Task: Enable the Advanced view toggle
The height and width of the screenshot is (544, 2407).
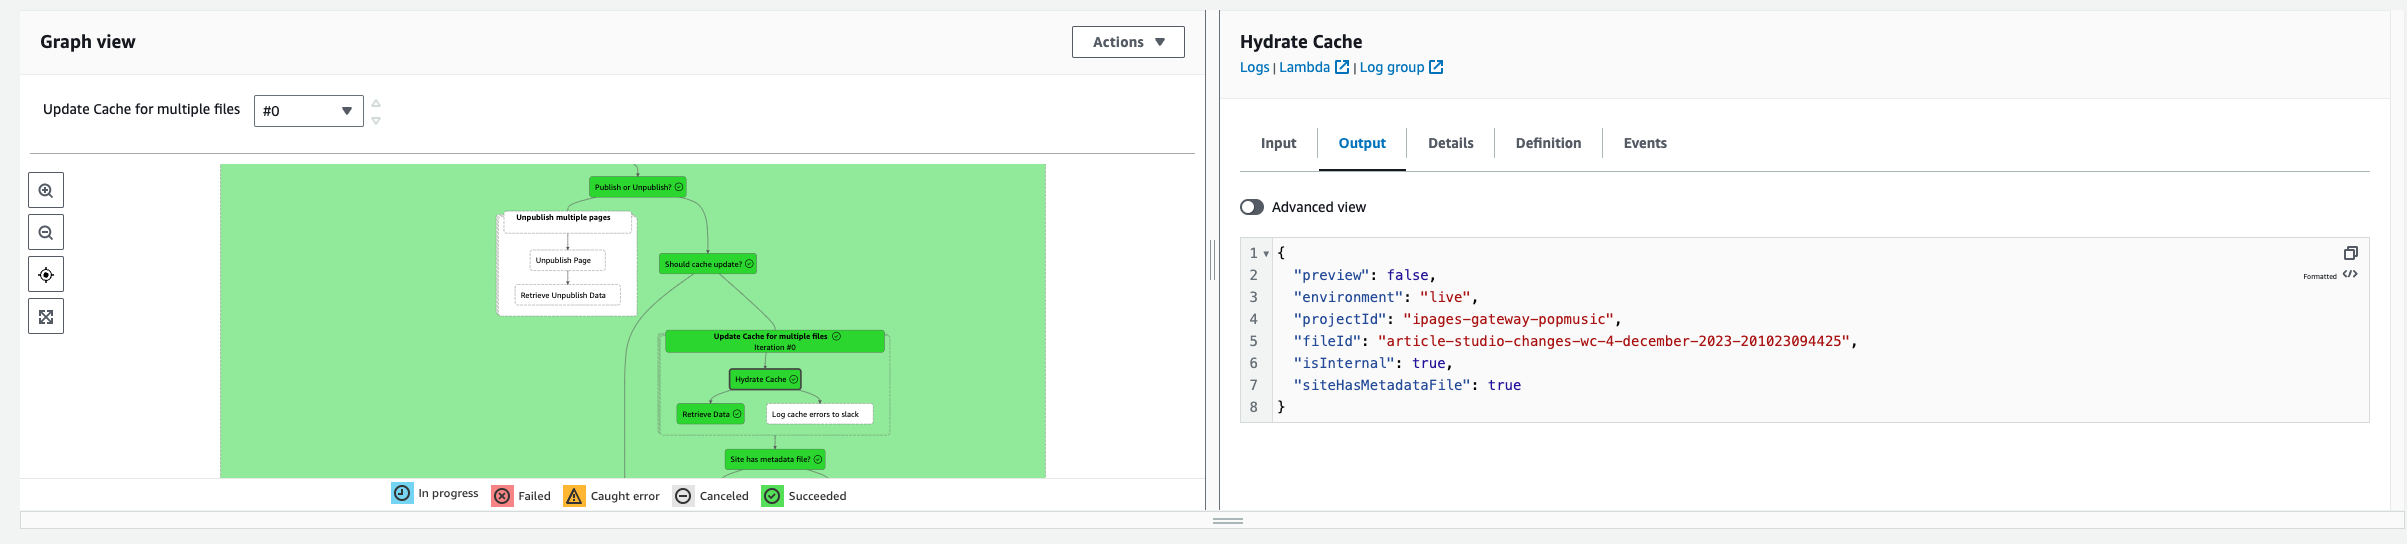Action: pyautogui.click(x=1252, y=207)
